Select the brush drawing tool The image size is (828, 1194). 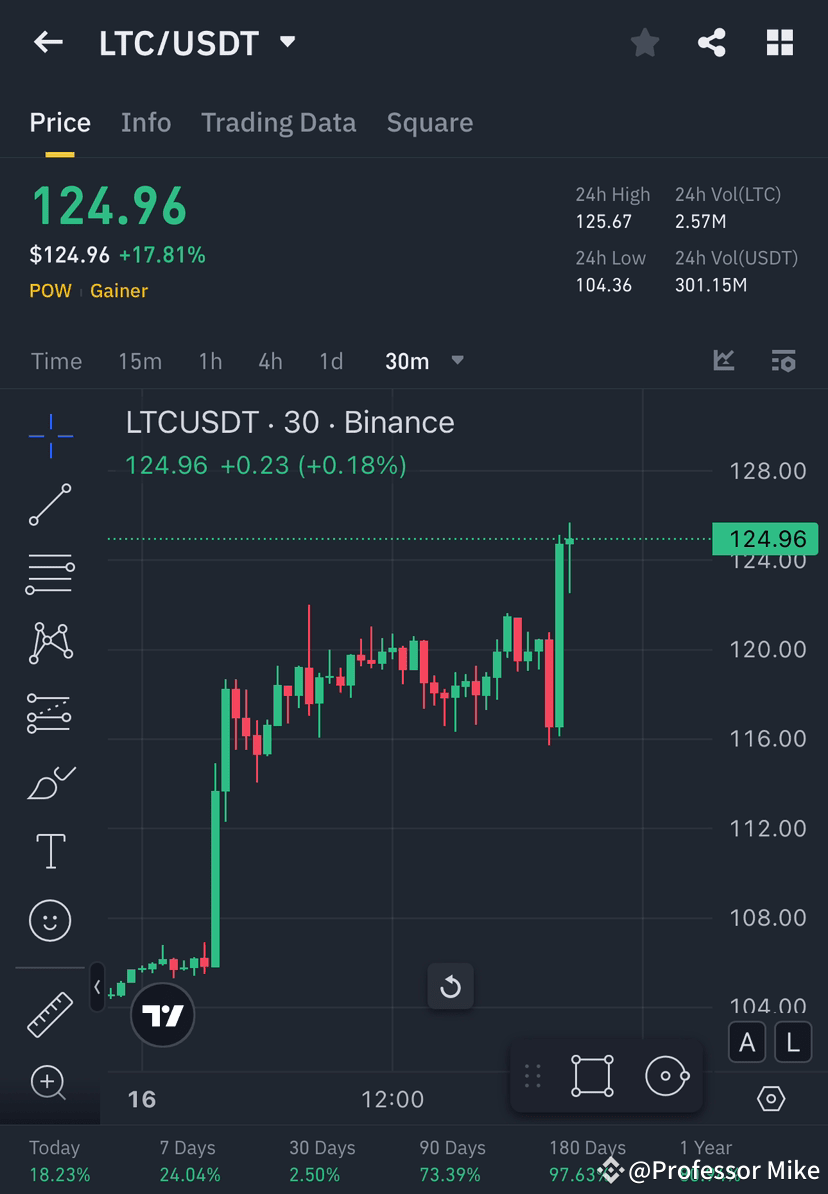(x=50, y=781)
